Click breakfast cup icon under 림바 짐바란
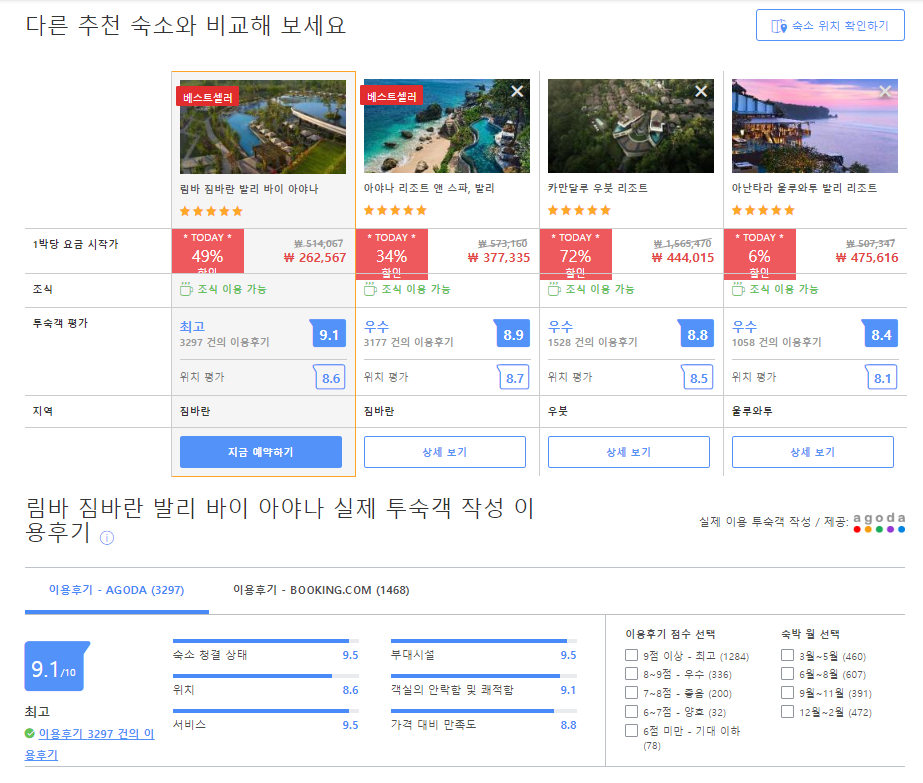Image resolution: width=923 pixels, height=783 pixels. point(186,289)
